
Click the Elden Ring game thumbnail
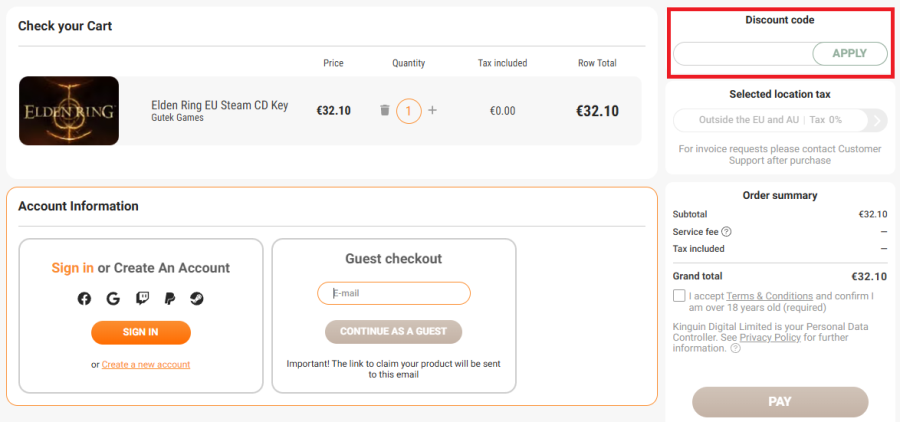(69, 110)
